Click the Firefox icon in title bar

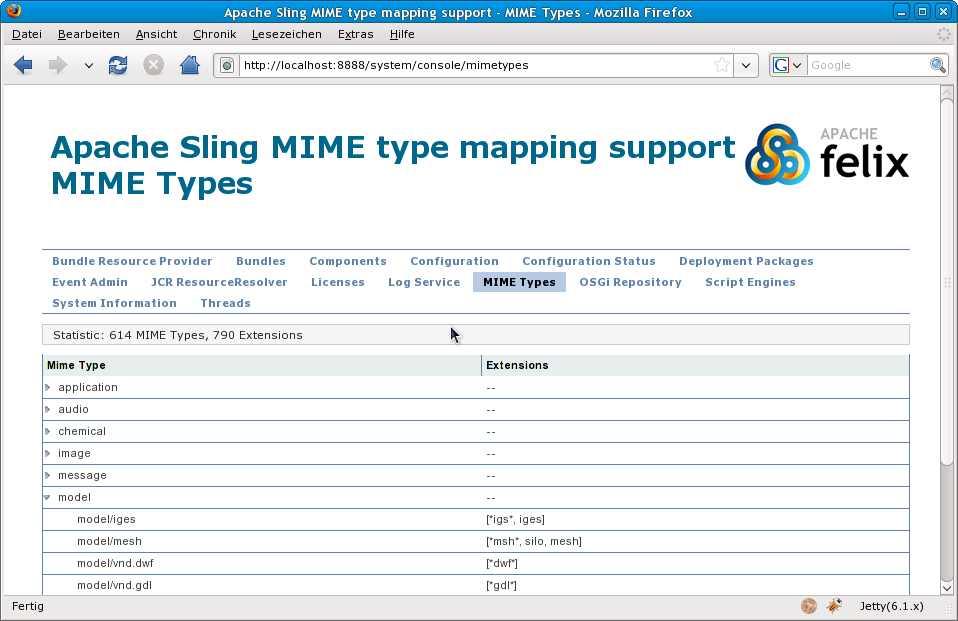pyautogui.click(x=13, y=11)
